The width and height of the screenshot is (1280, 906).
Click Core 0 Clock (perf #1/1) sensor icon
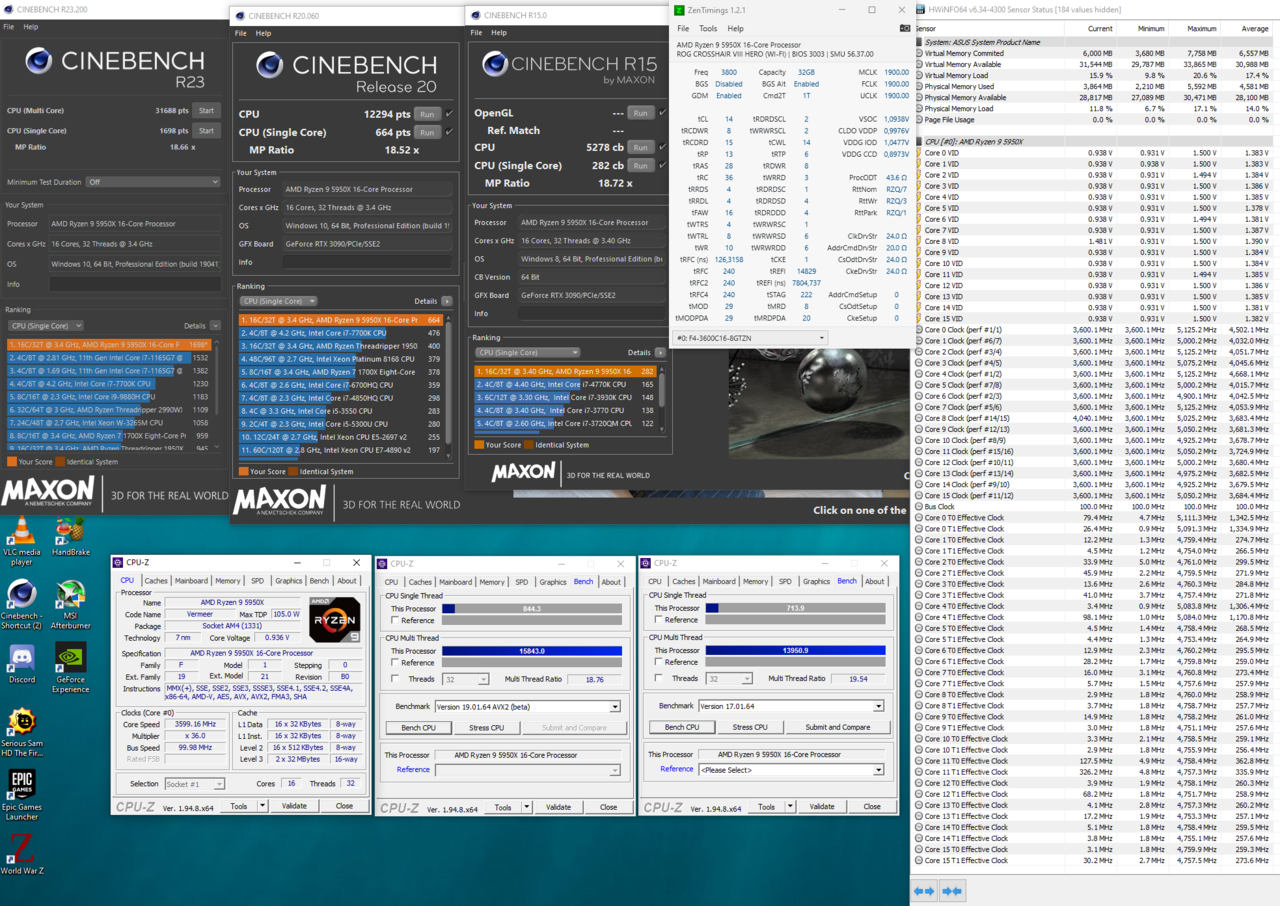tap(919, 330)
